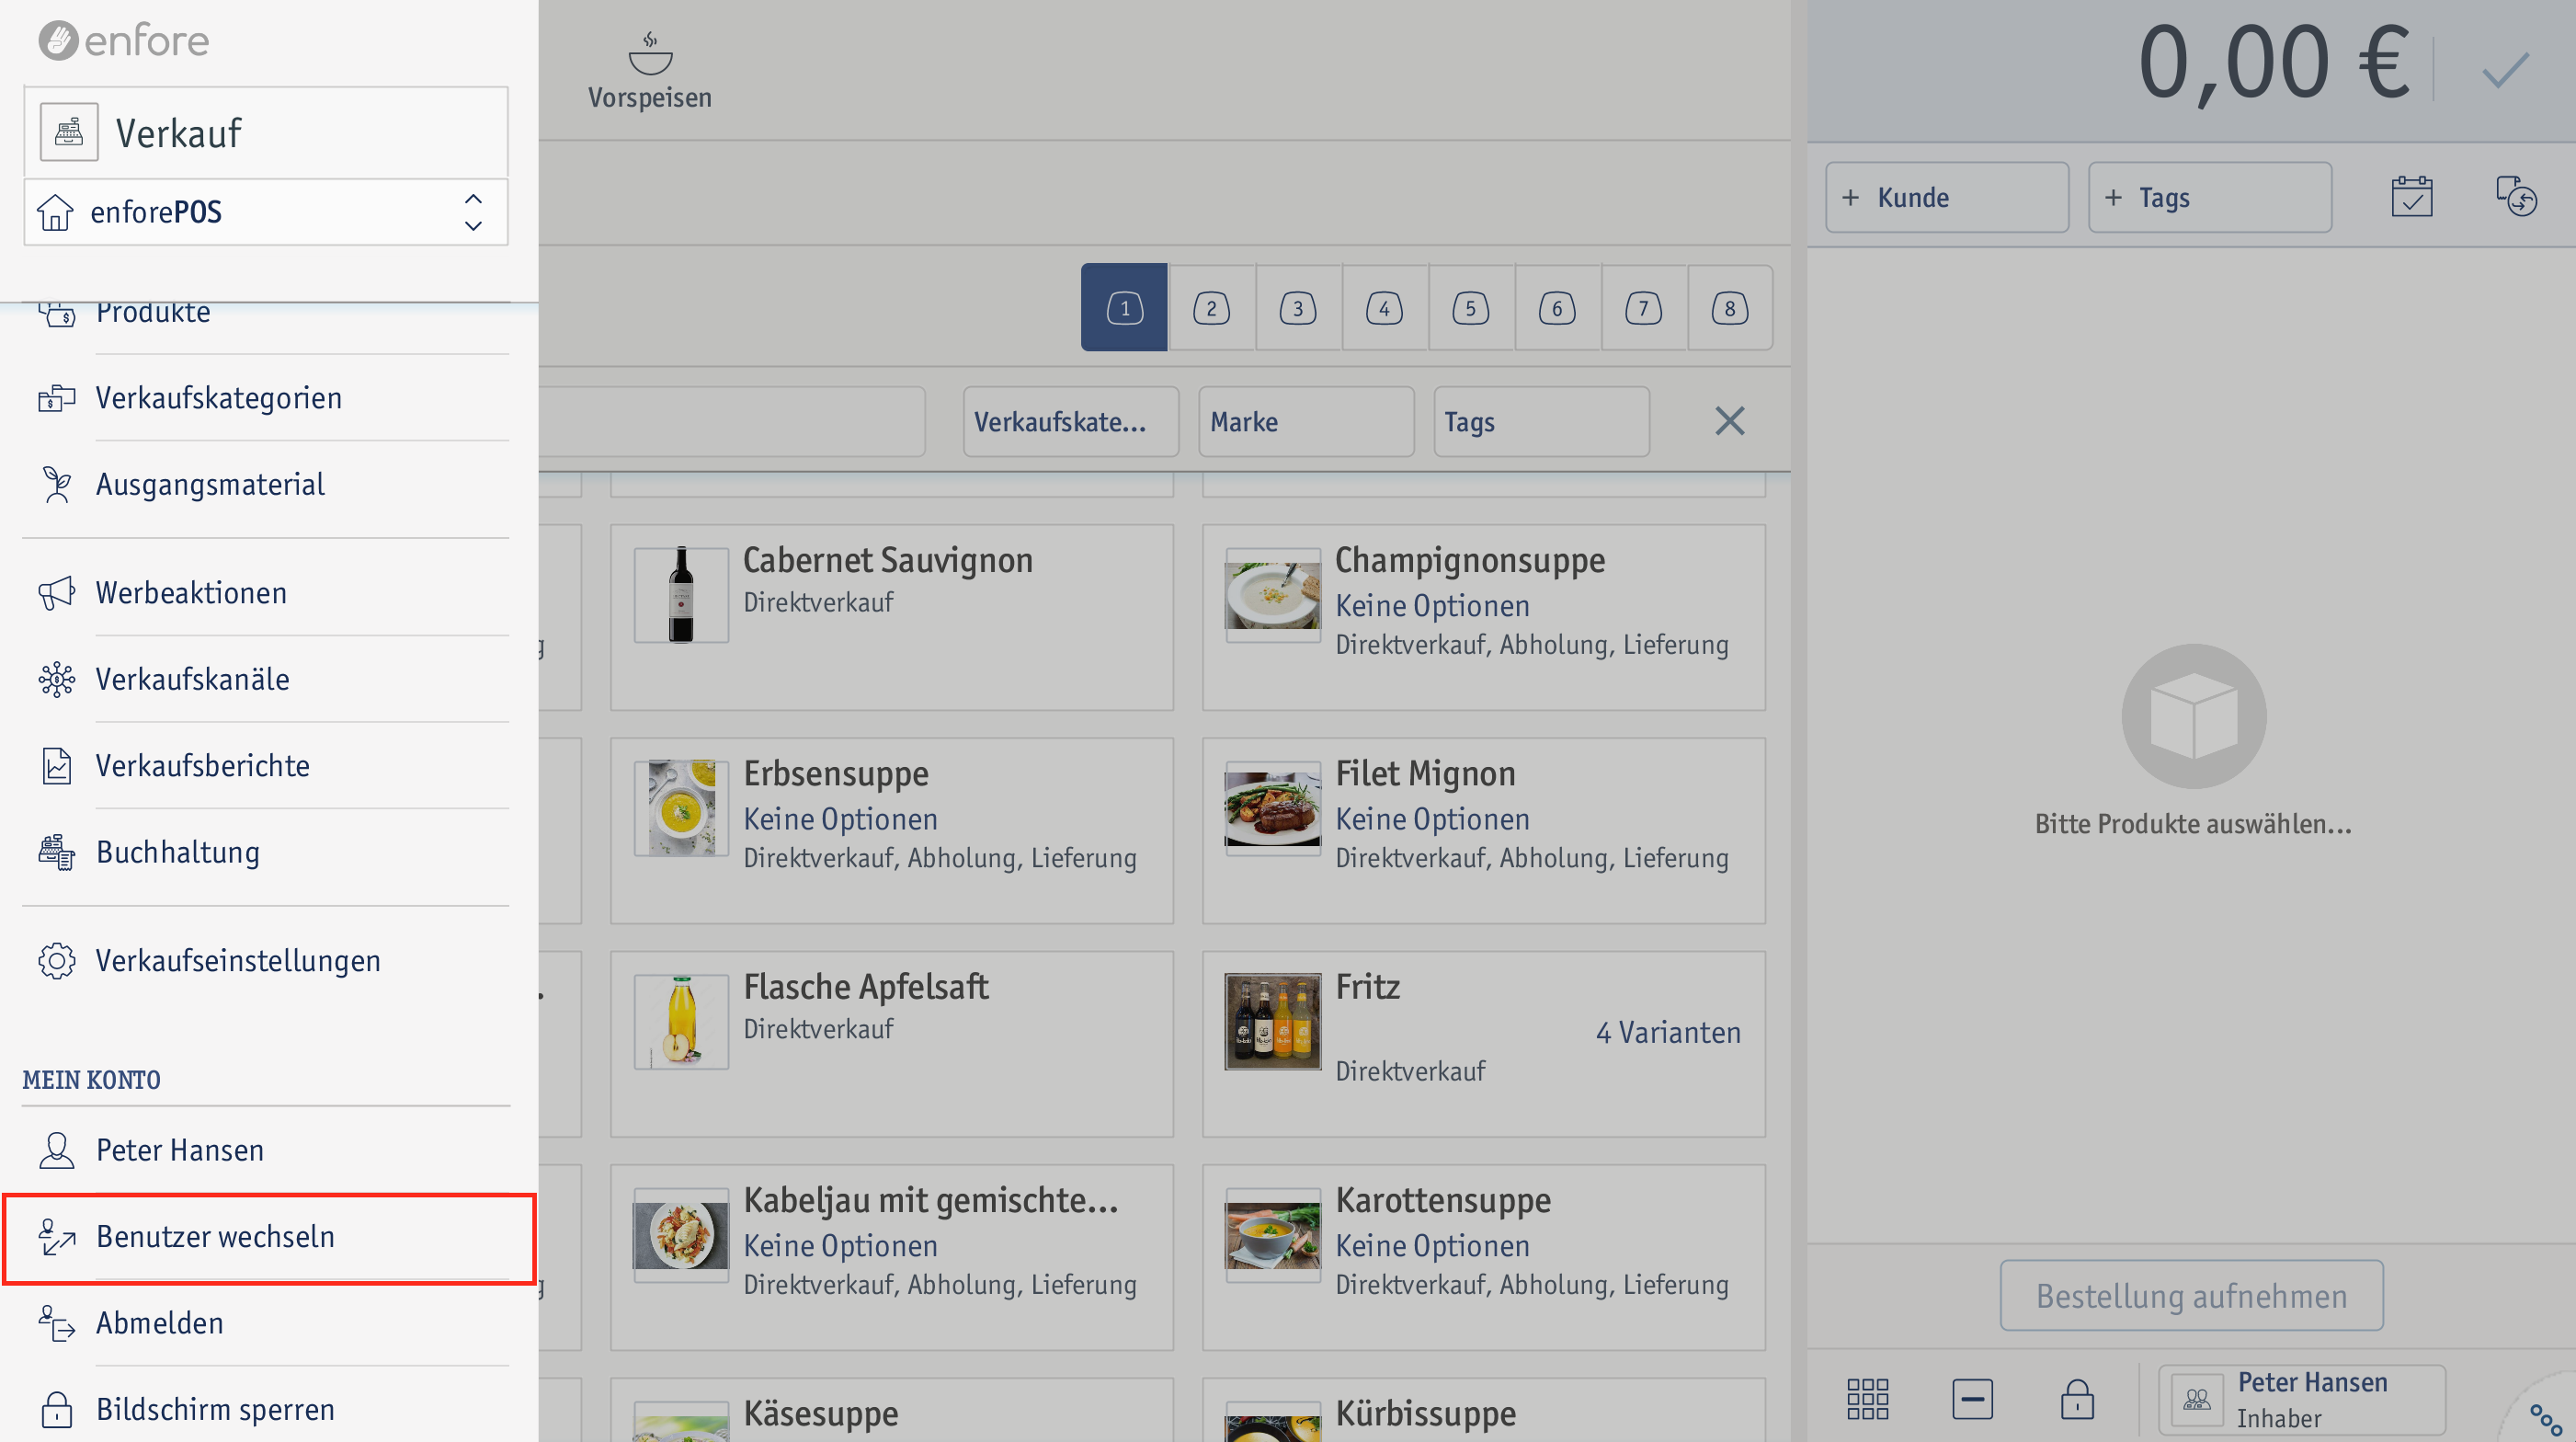The width and height of the screenshot is (2576, 1442).
Task: Click Keine Optionen under Filet Mignon
Action: [x=1432, y=819]
